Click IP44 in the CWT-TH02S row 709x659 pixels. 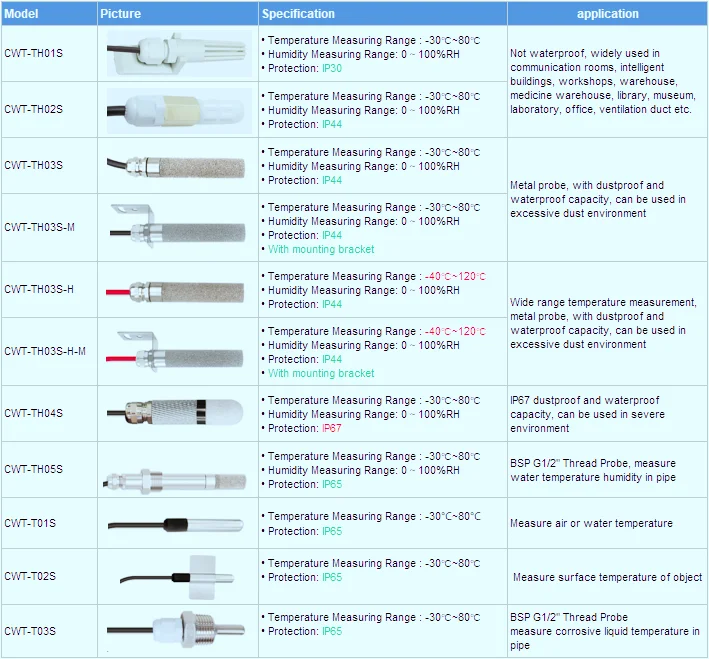[x=332, y=124]
